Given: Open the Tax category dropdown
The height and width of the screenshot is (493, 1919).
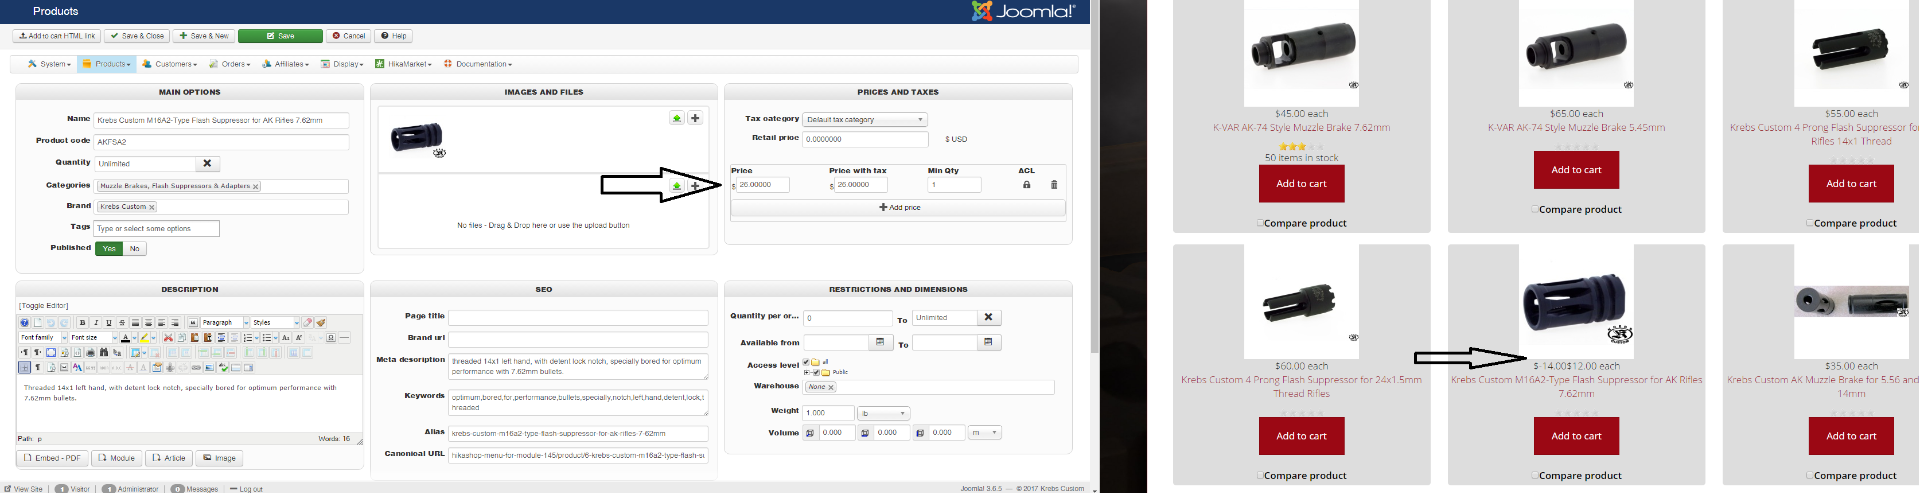Looking at the screenshot, I should (866, 119).
